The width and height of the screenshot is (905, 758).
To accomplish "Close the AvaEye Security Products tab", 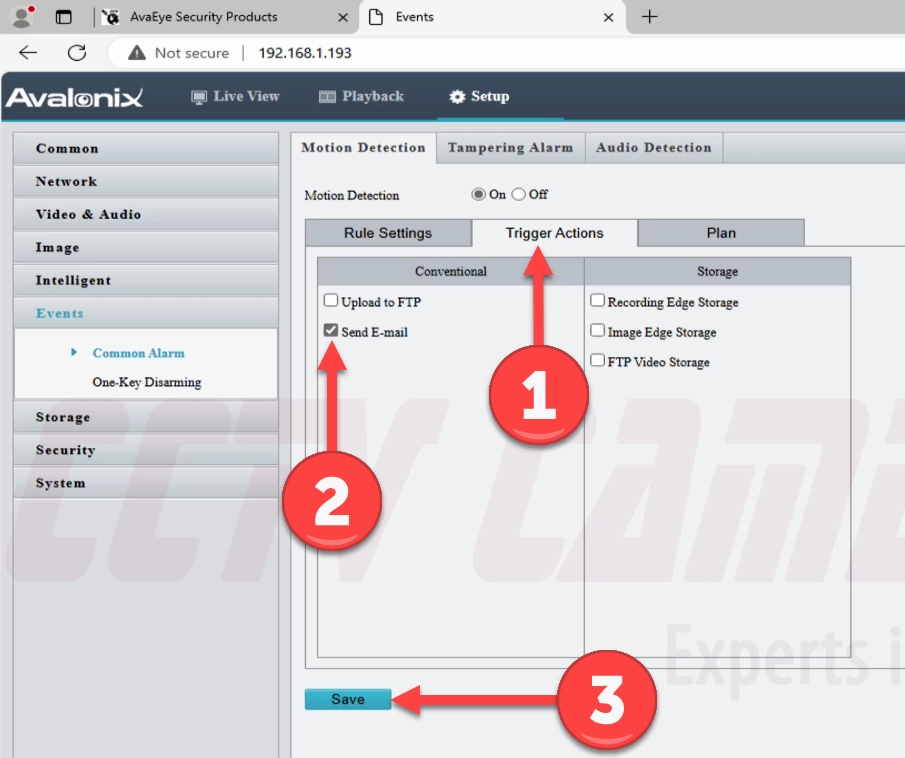I will pos(343,17).
